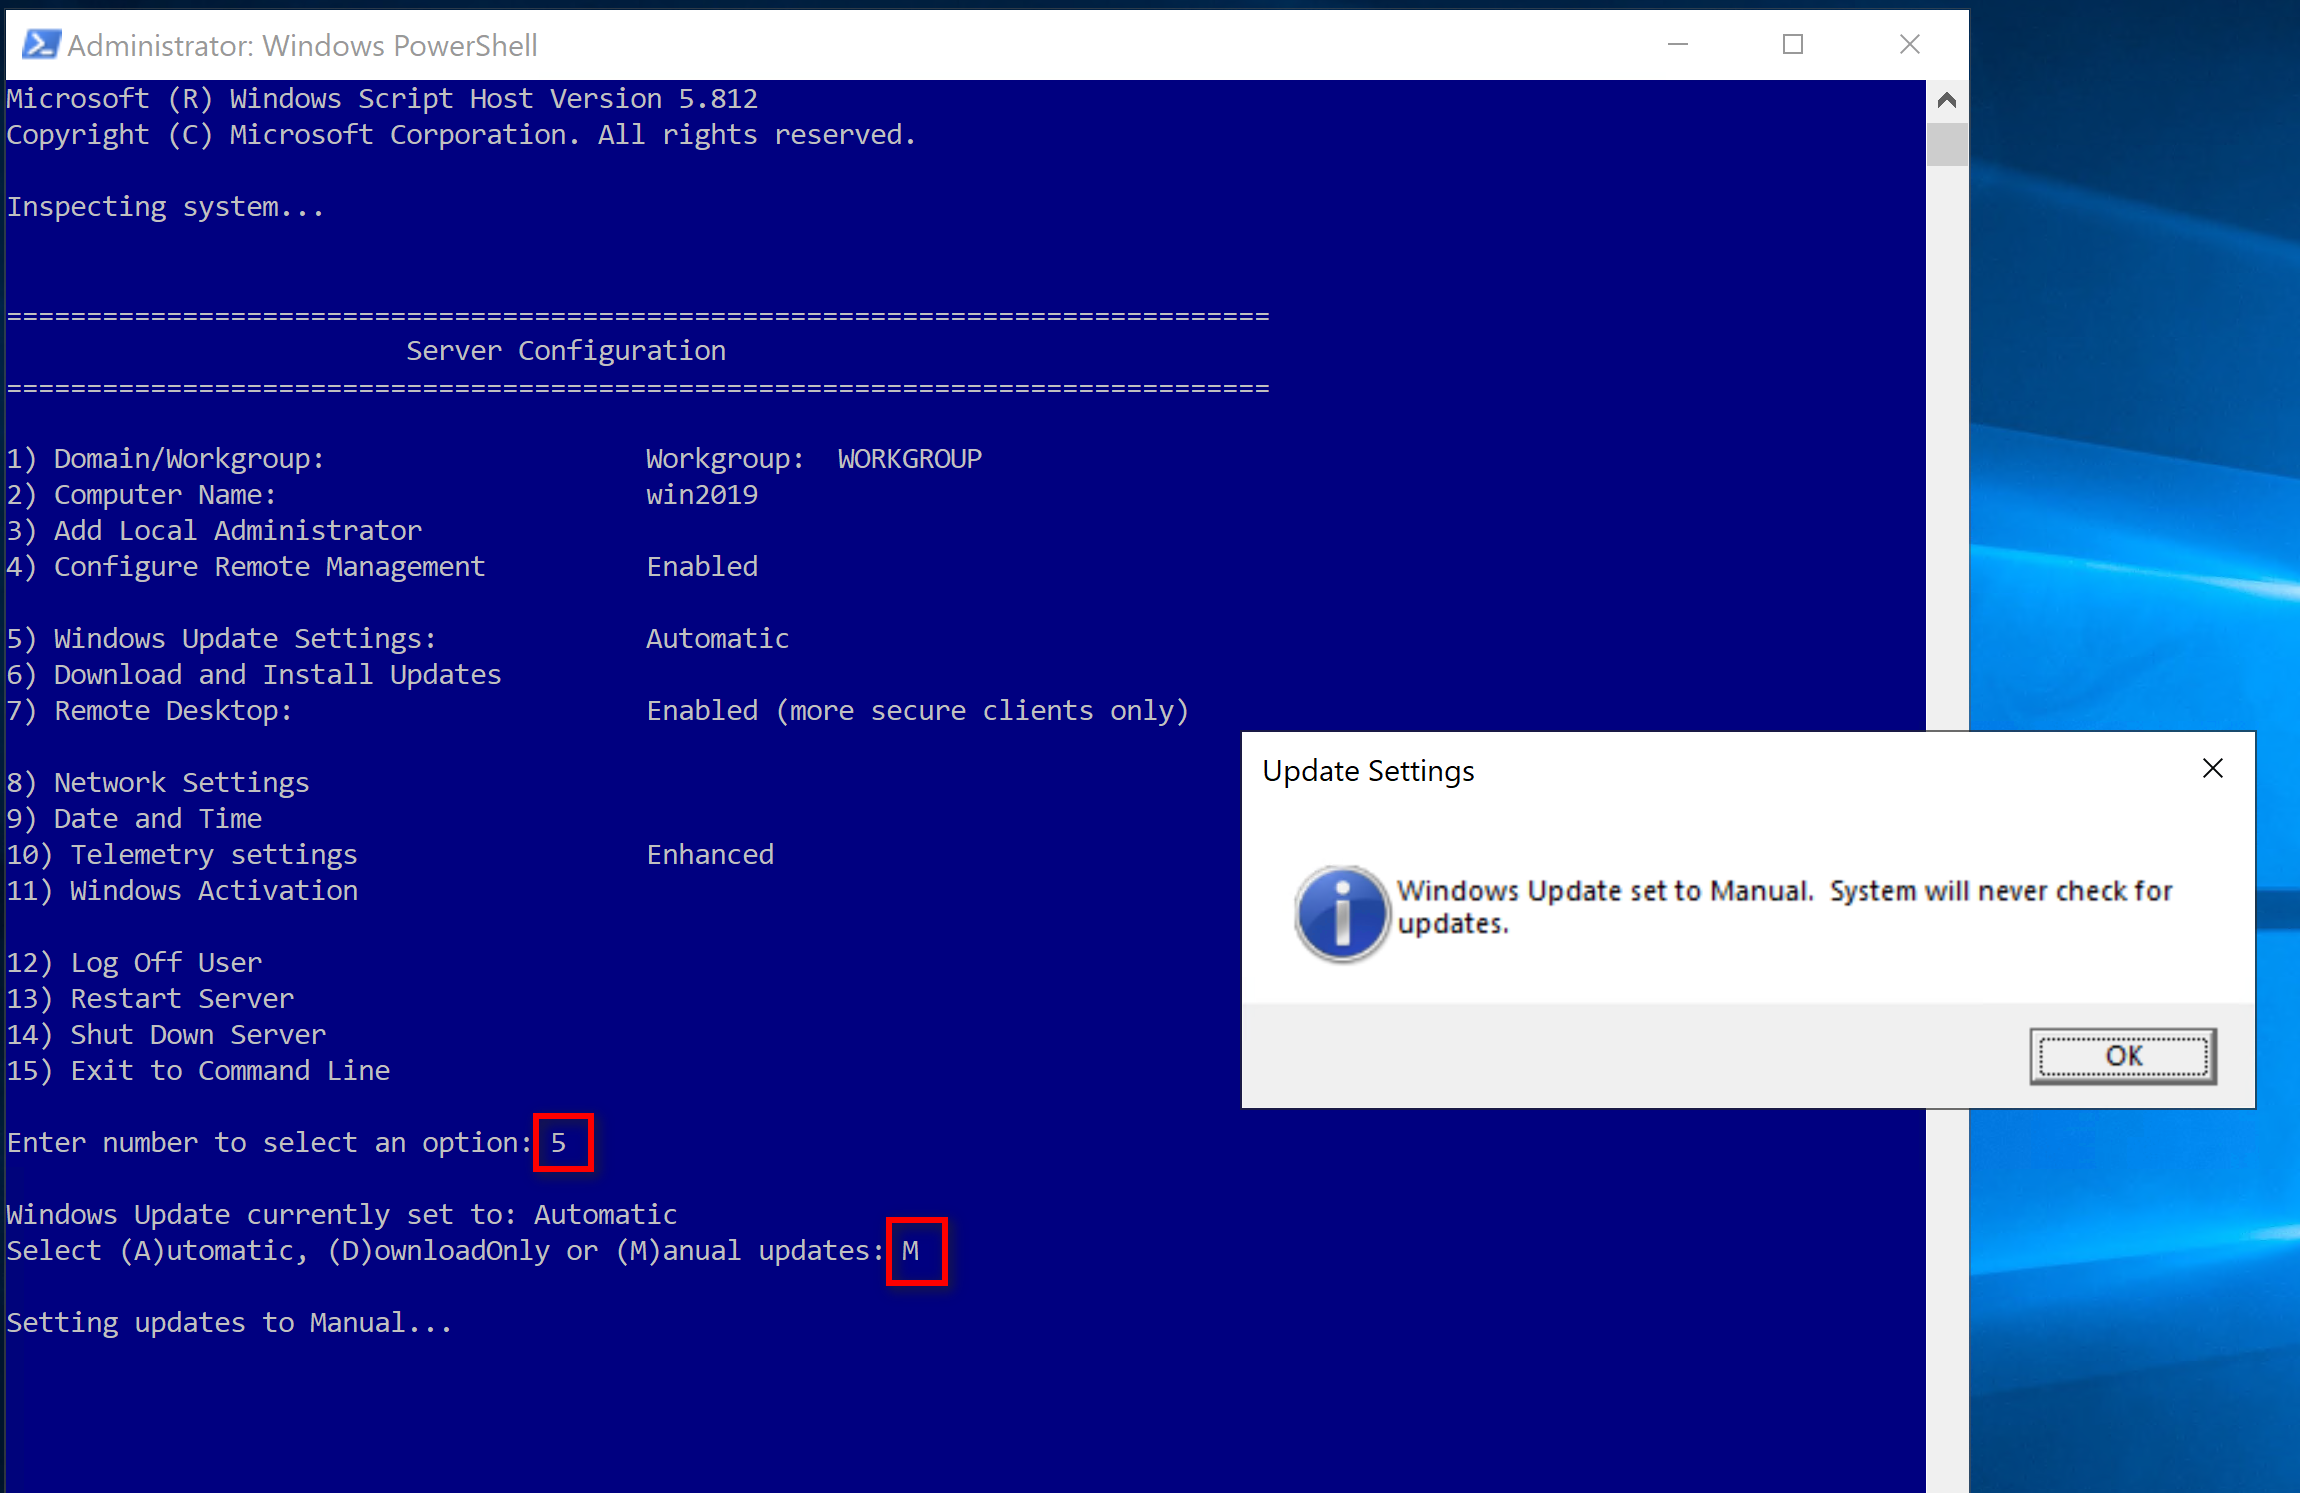The height and width of the screenshot is (1493, 2300).
Task: Click the dialog message about Manual updates
Action: 1783,906
